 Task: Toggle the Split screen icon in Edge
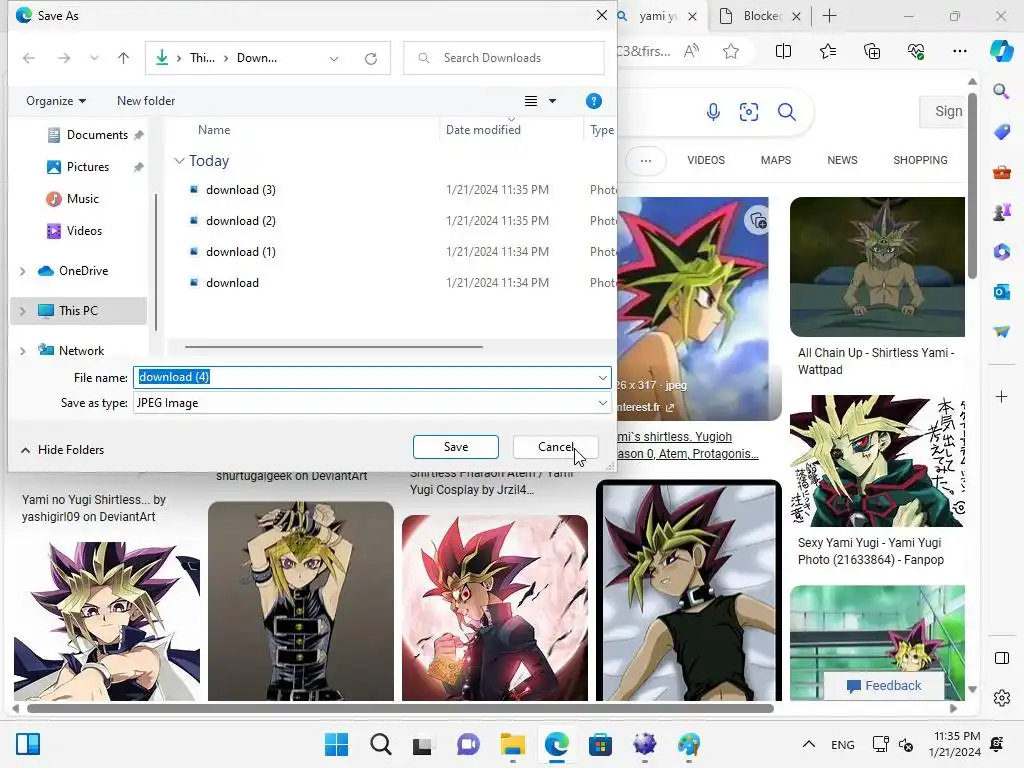click(783, 51)
